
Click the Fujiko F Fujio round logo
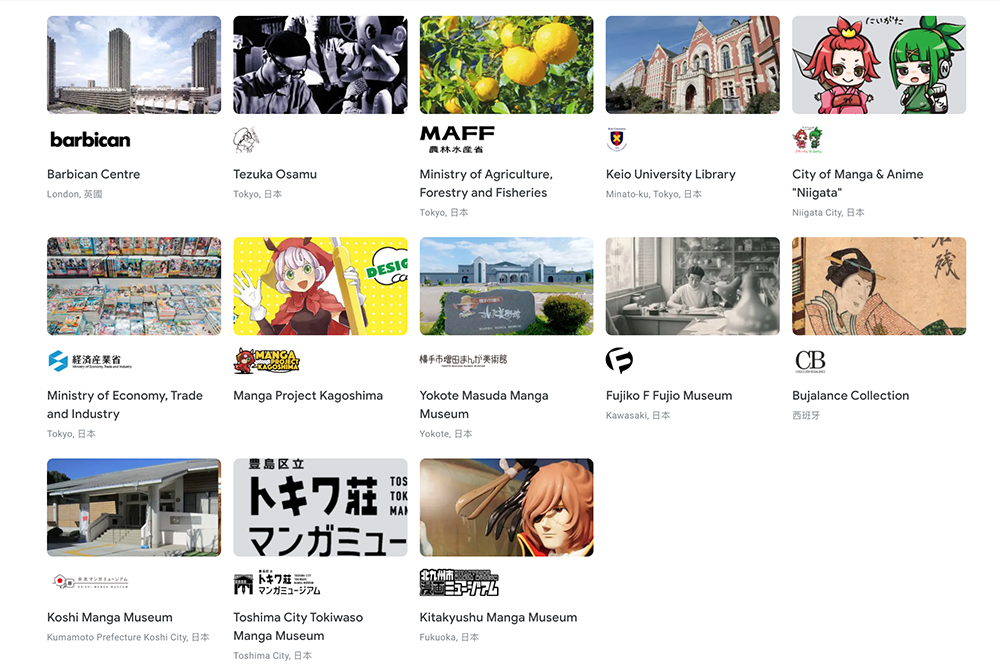[619, 360]
